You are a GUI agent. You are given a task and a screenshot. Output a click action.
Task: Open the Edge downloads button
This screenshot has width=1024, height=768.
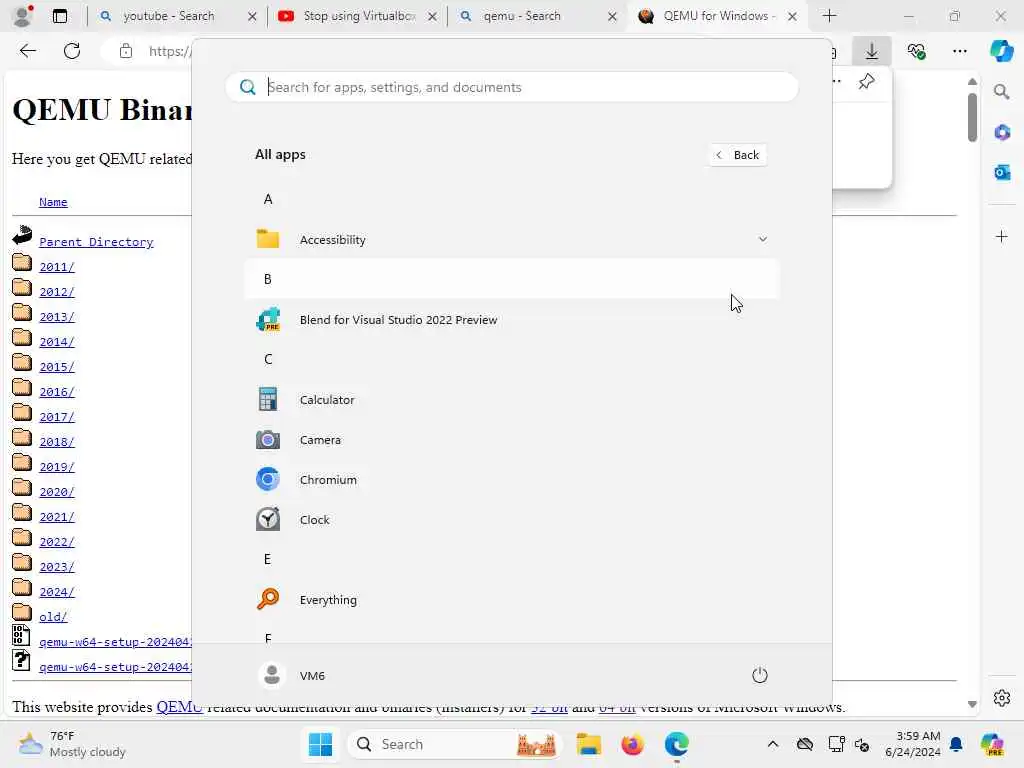[871, 51]
